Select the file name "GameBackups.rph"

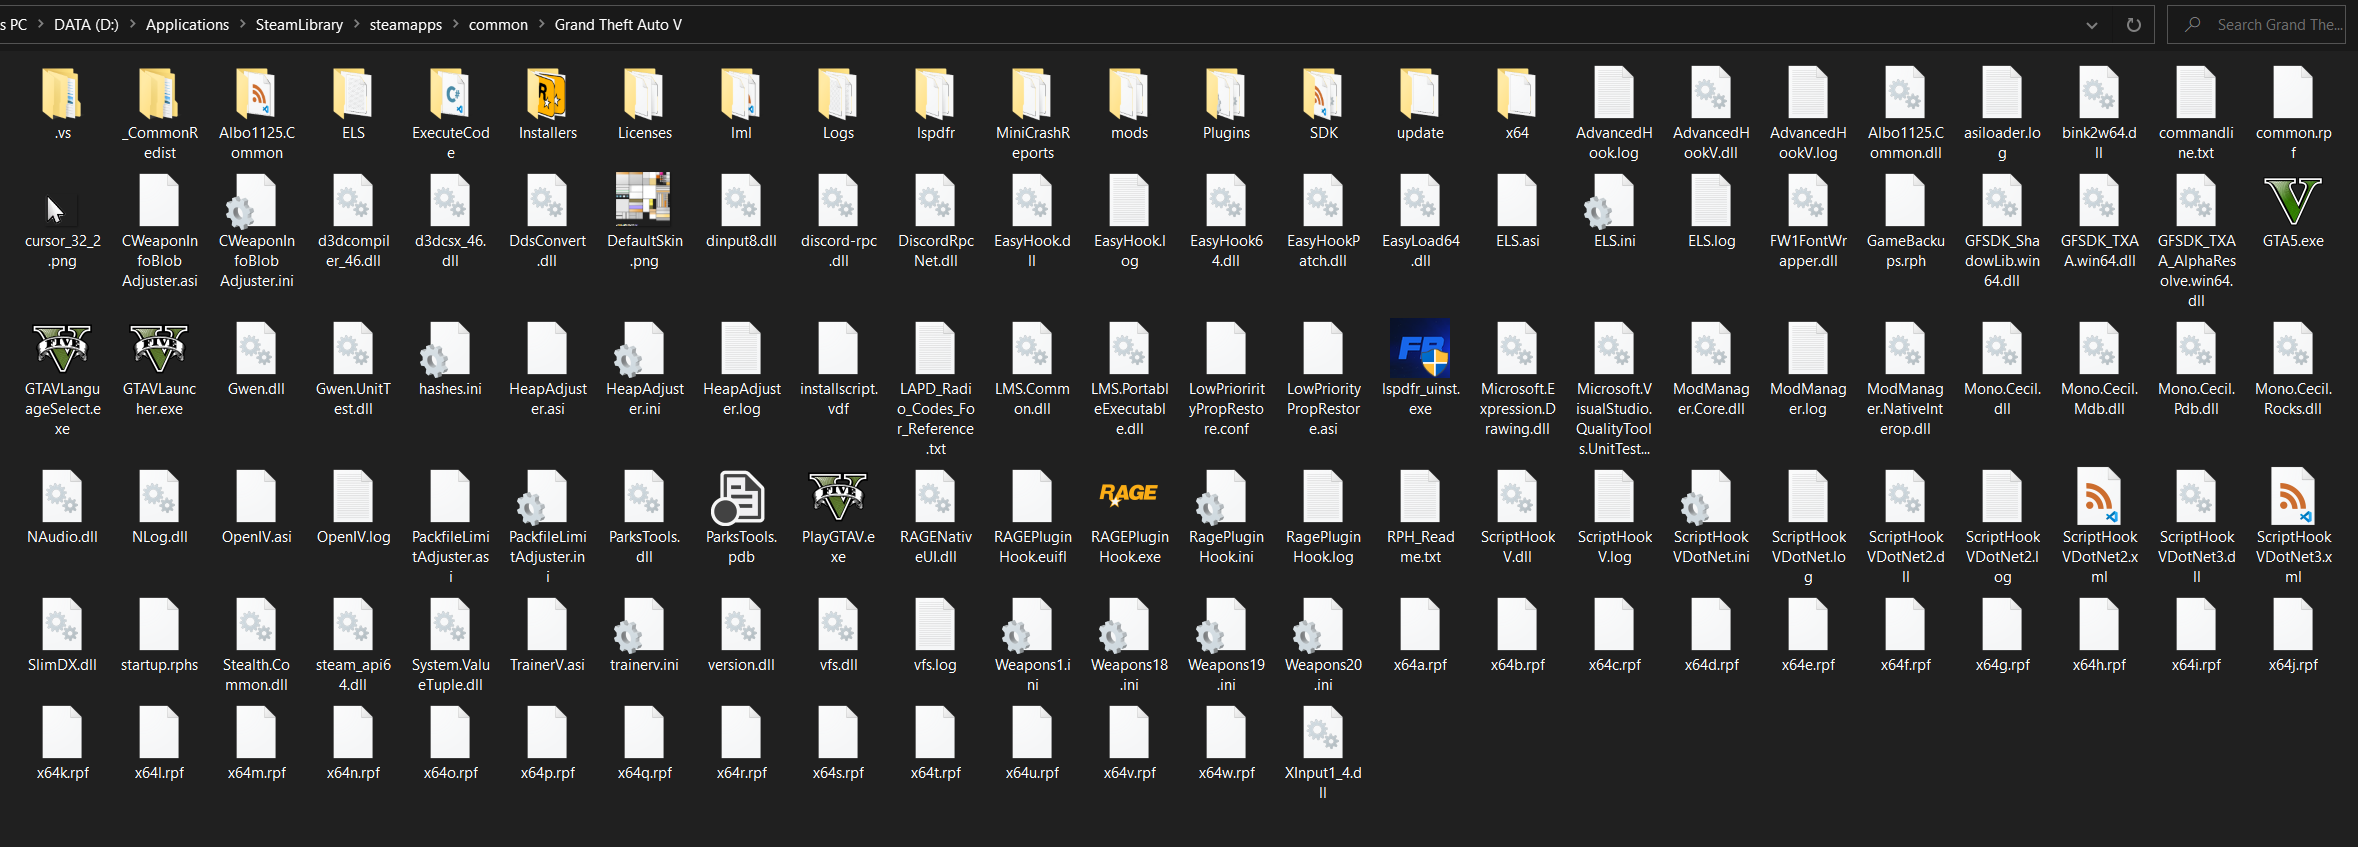(x=1905, y=250)
